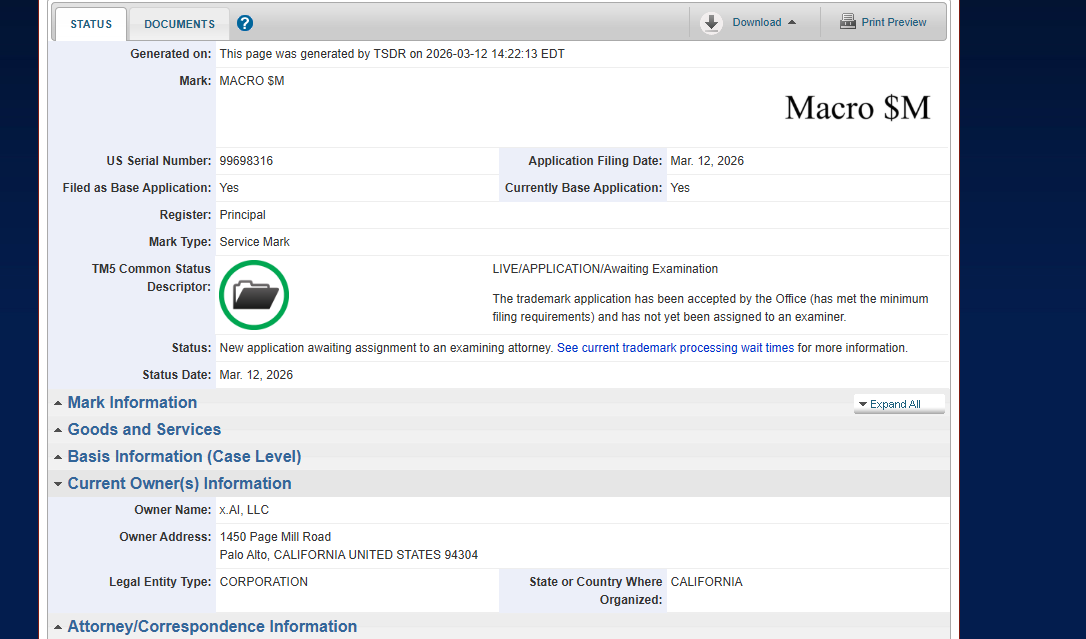Screen dimensions: 1086x639
Task: Select the accepted-by-the-Office description paragraph
Action: point(711,308)
